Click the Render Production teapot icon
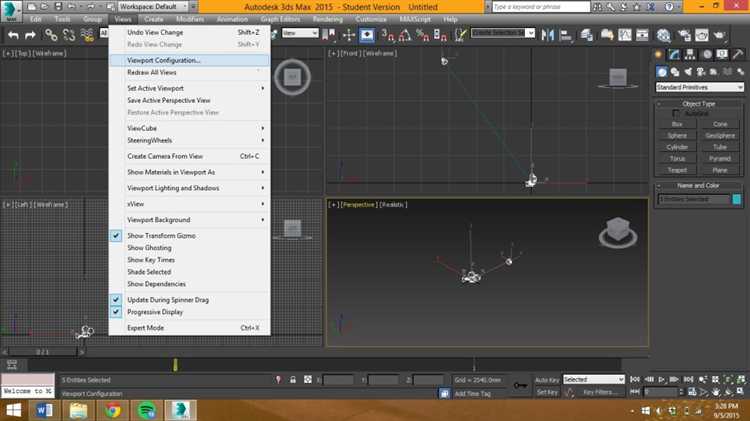 coord(719,34)
